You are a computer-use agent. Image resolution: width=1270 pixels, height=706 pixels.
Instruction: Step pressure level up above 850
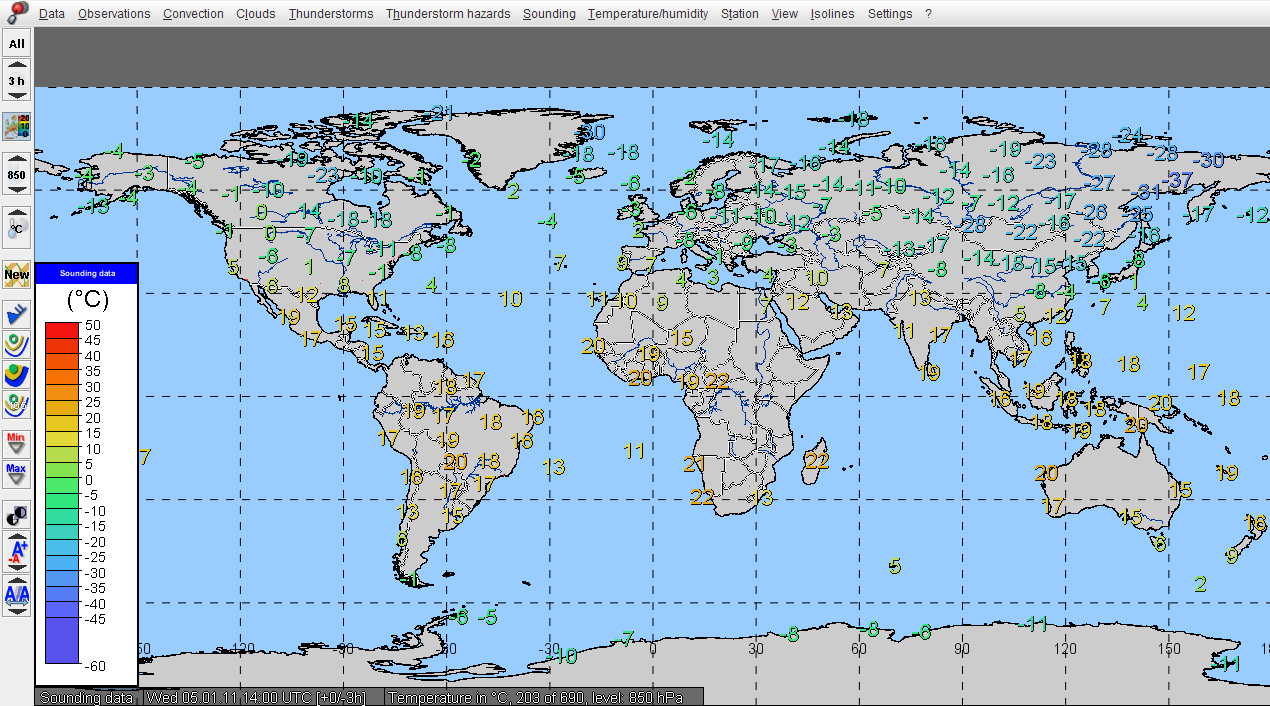coord(17,159)
